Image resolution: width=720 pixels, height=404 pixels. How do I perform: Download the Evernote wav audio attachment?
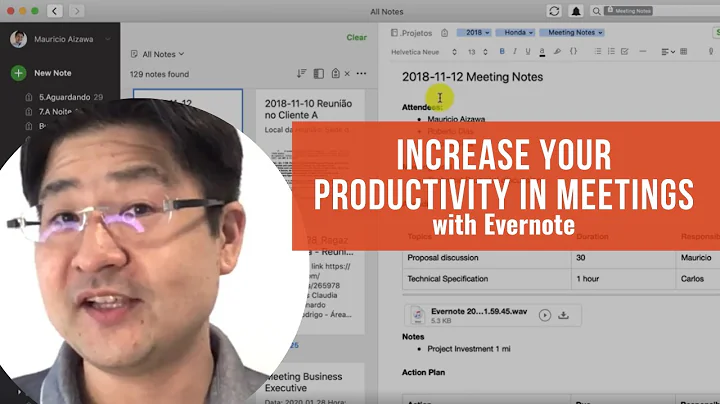pyautogui.click(x=563, y=315)
